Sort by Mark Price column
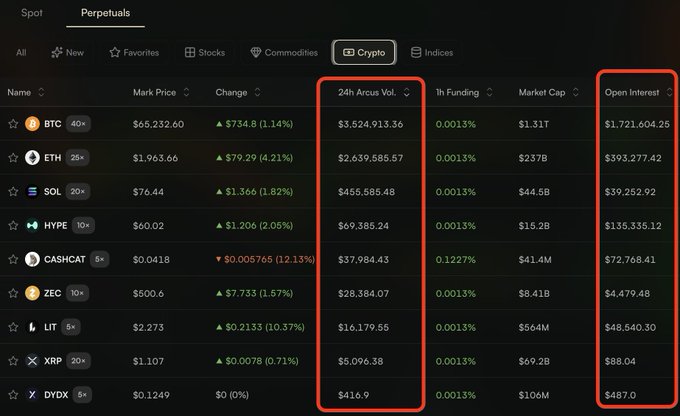The image size is (680, 416). coord(161,92)
